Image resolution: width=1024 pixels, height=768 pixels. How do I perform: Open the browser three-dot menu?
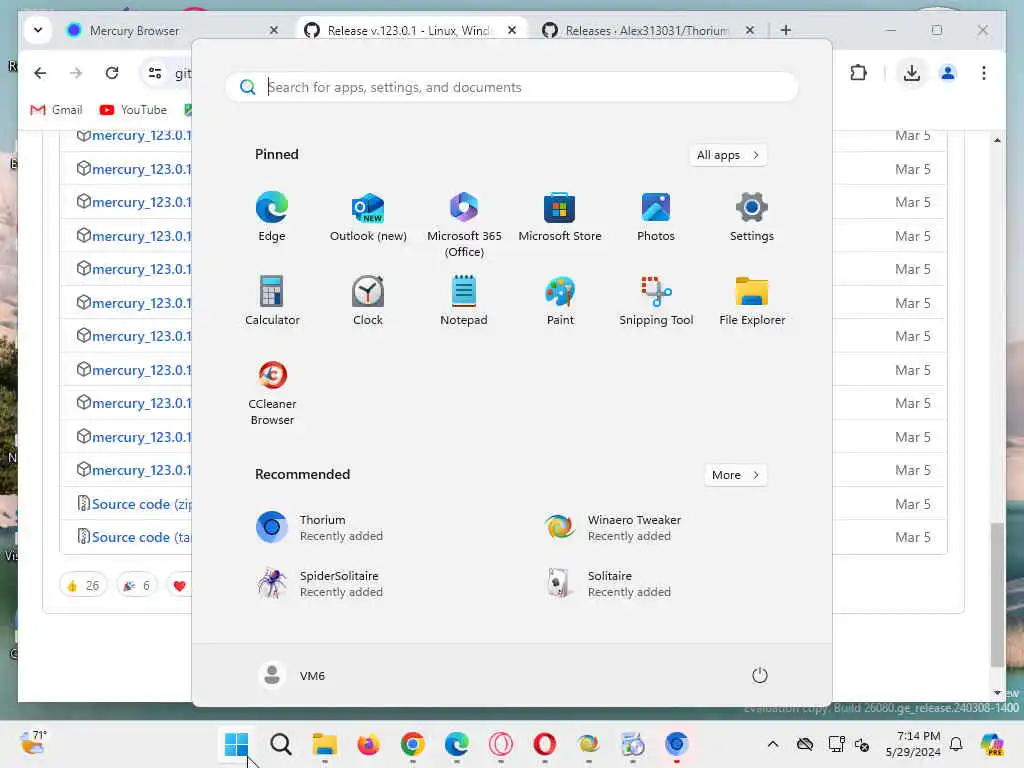coord(984,73)
